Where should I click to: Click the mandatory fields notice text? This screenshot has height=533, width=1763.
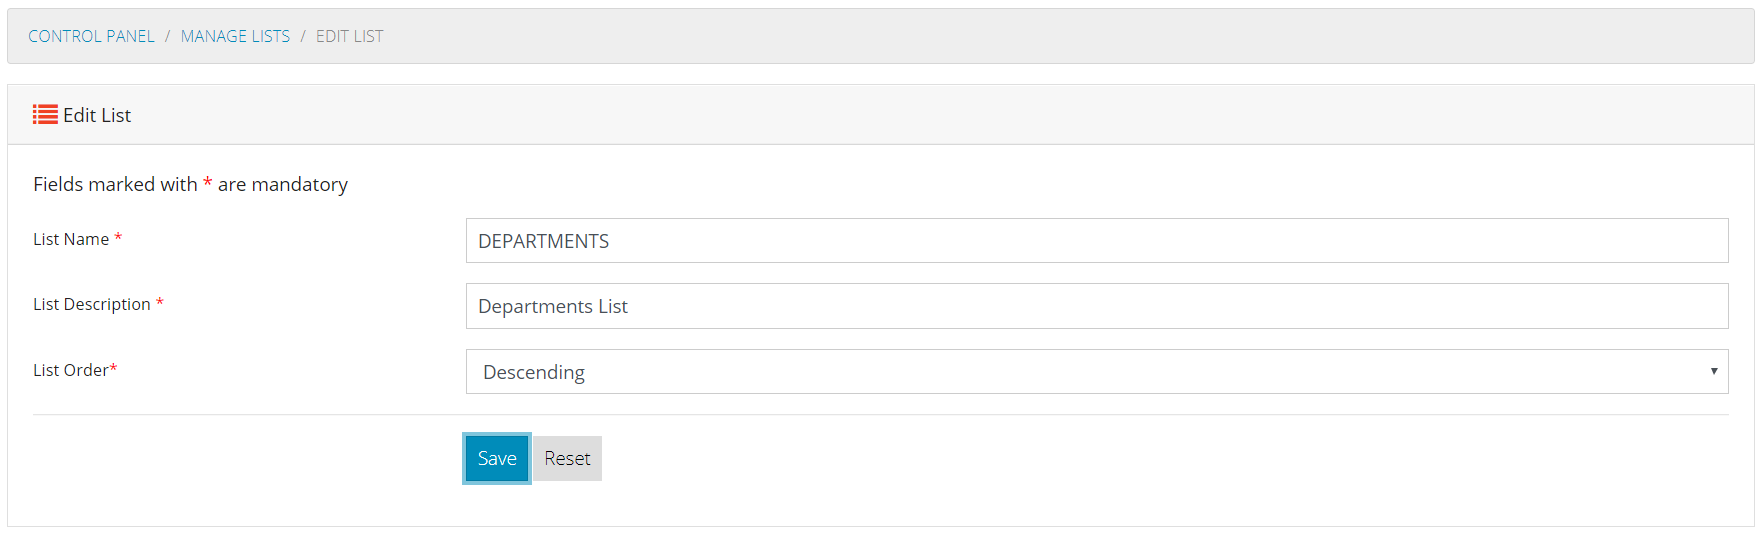coord(190,184)
